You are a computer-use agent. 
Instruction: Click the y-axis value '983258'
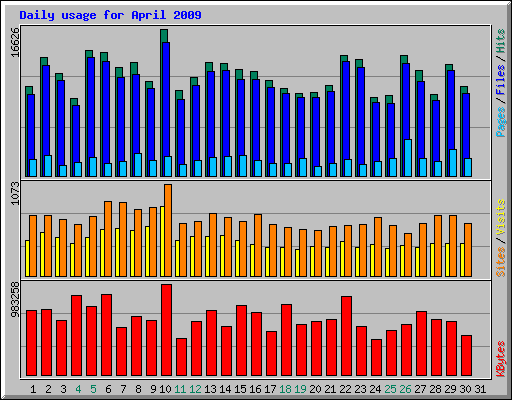[x=15, y=300]
